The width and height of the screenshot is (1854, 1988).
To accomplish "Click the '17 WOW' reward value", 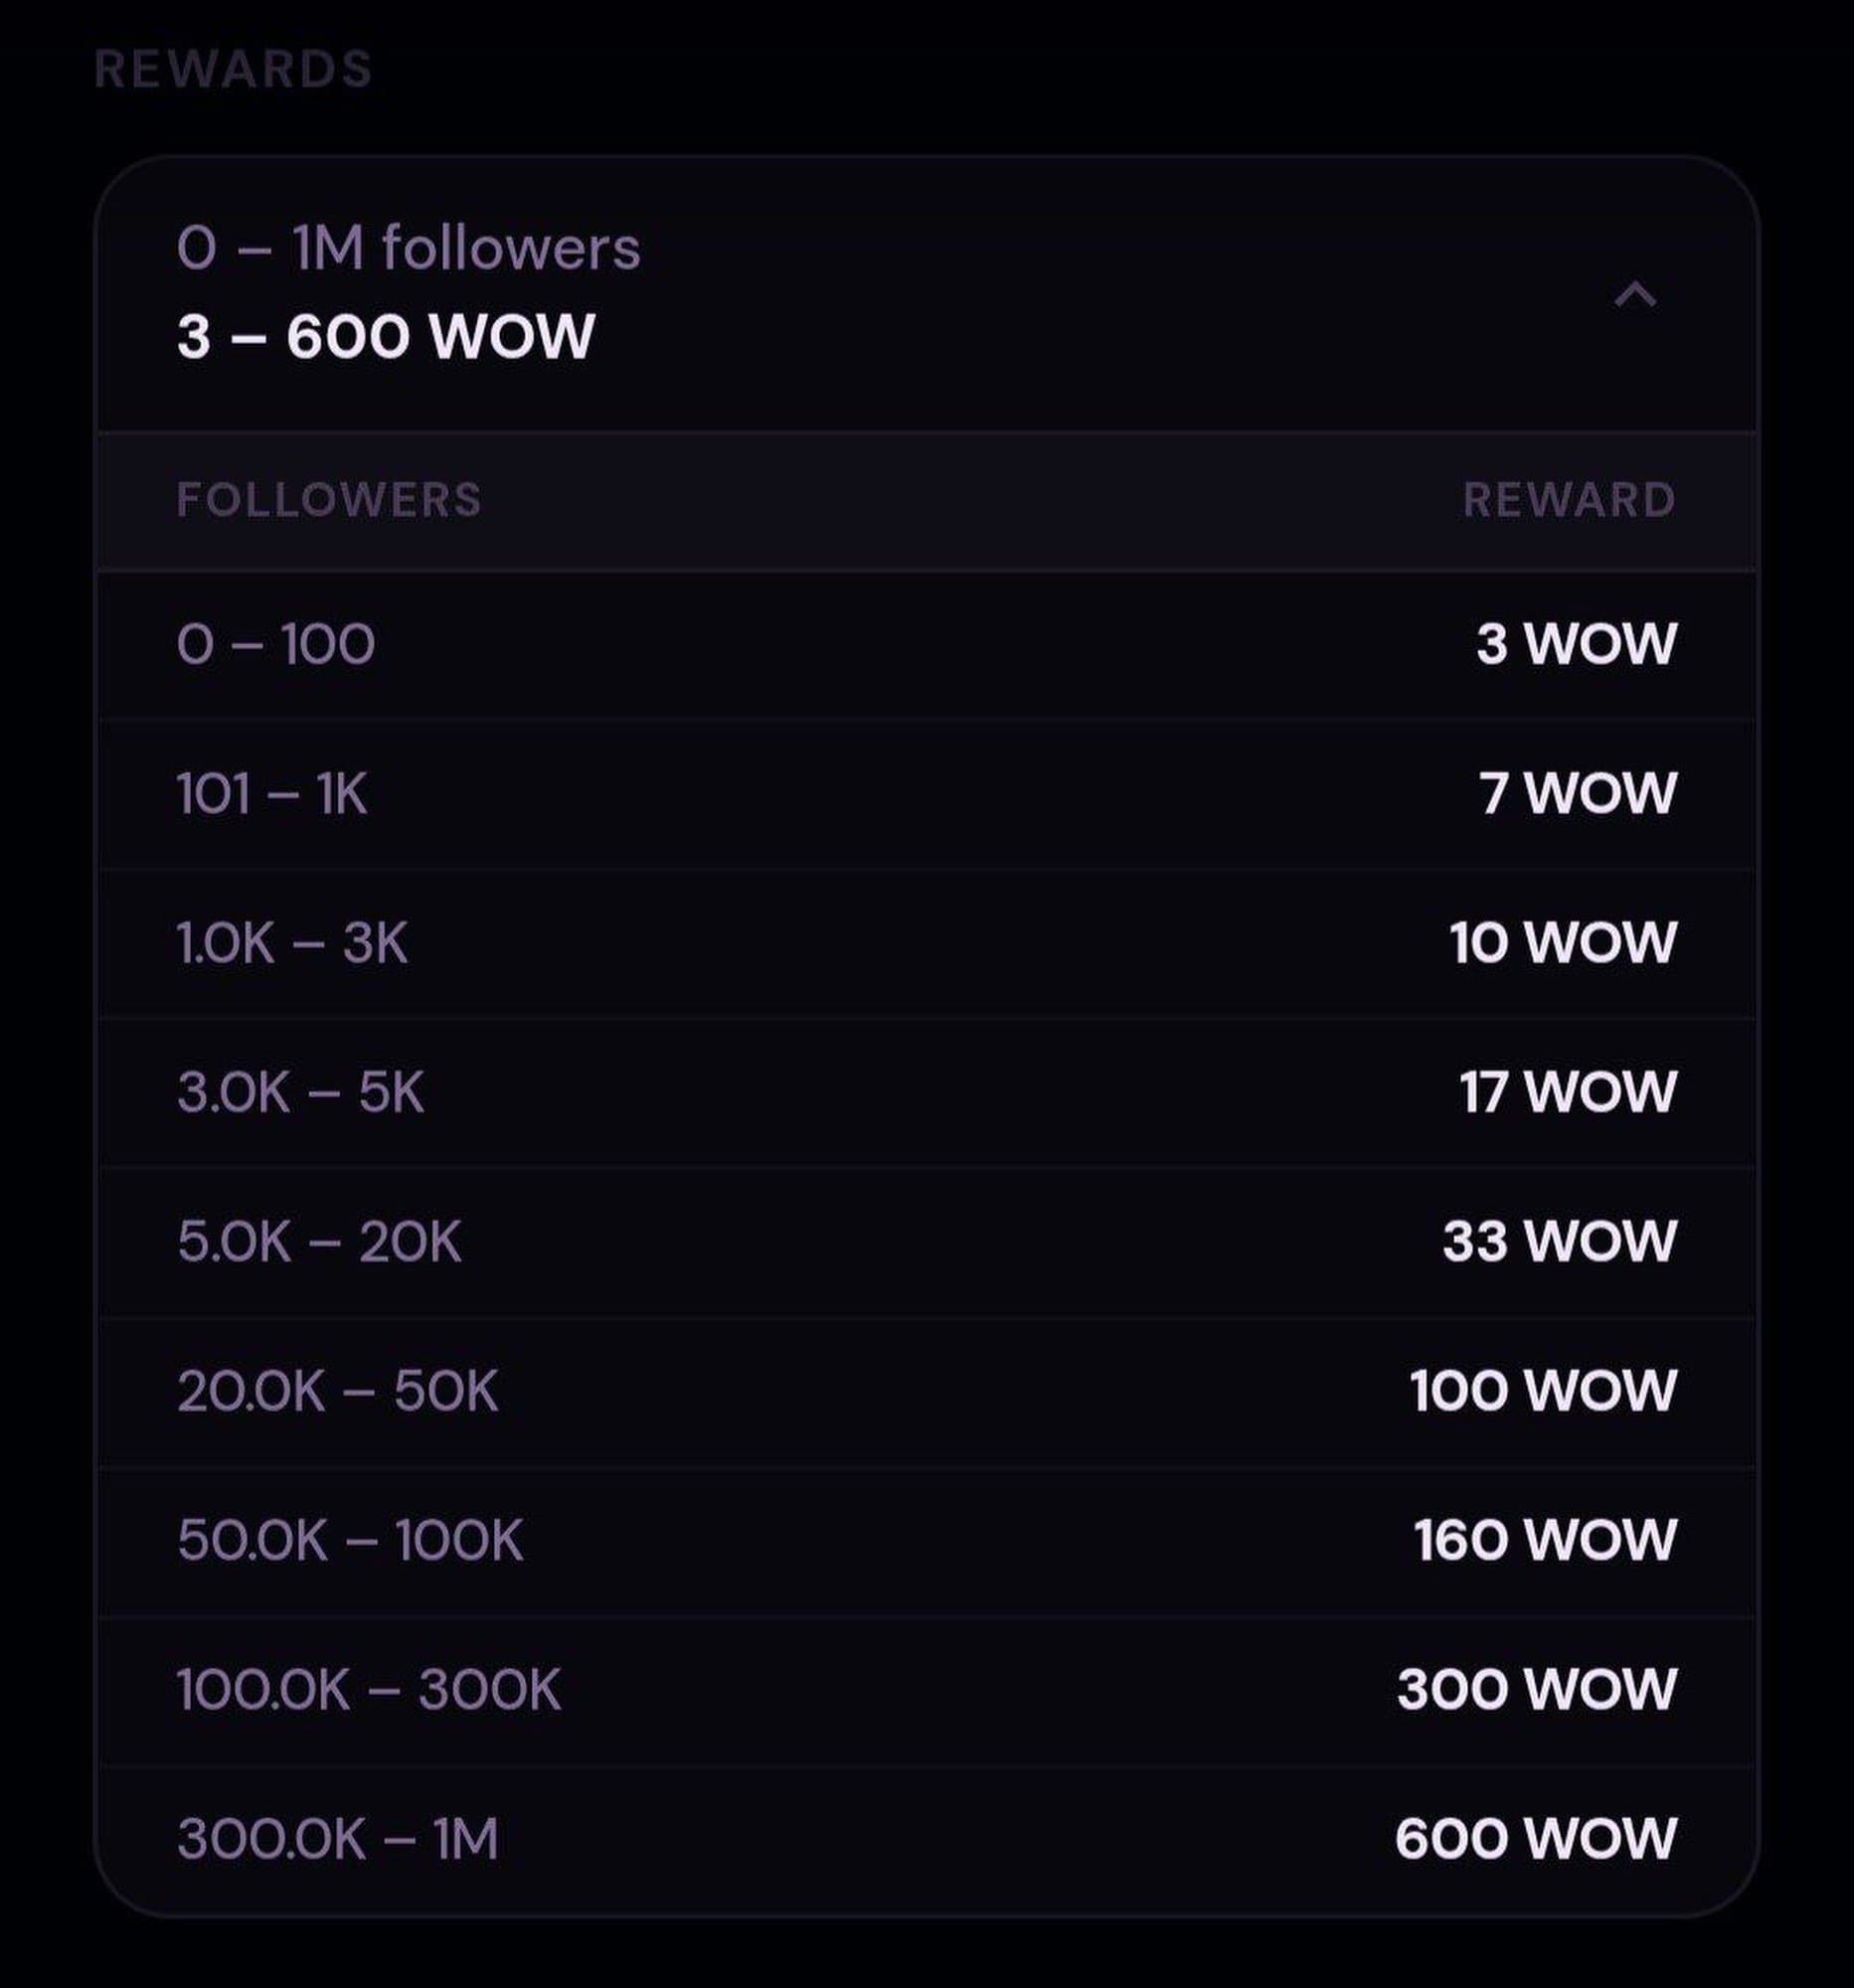I will (1567, 1092).
